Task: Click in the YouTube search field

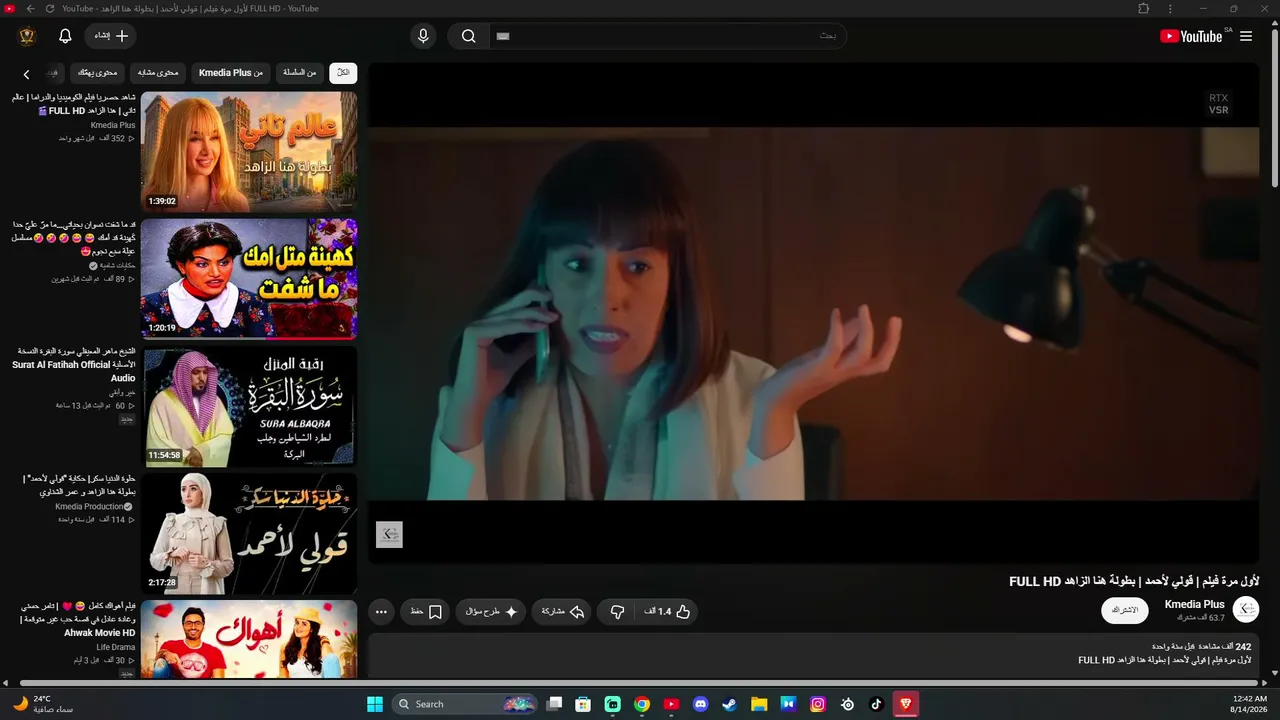Action: pos(668,36)
